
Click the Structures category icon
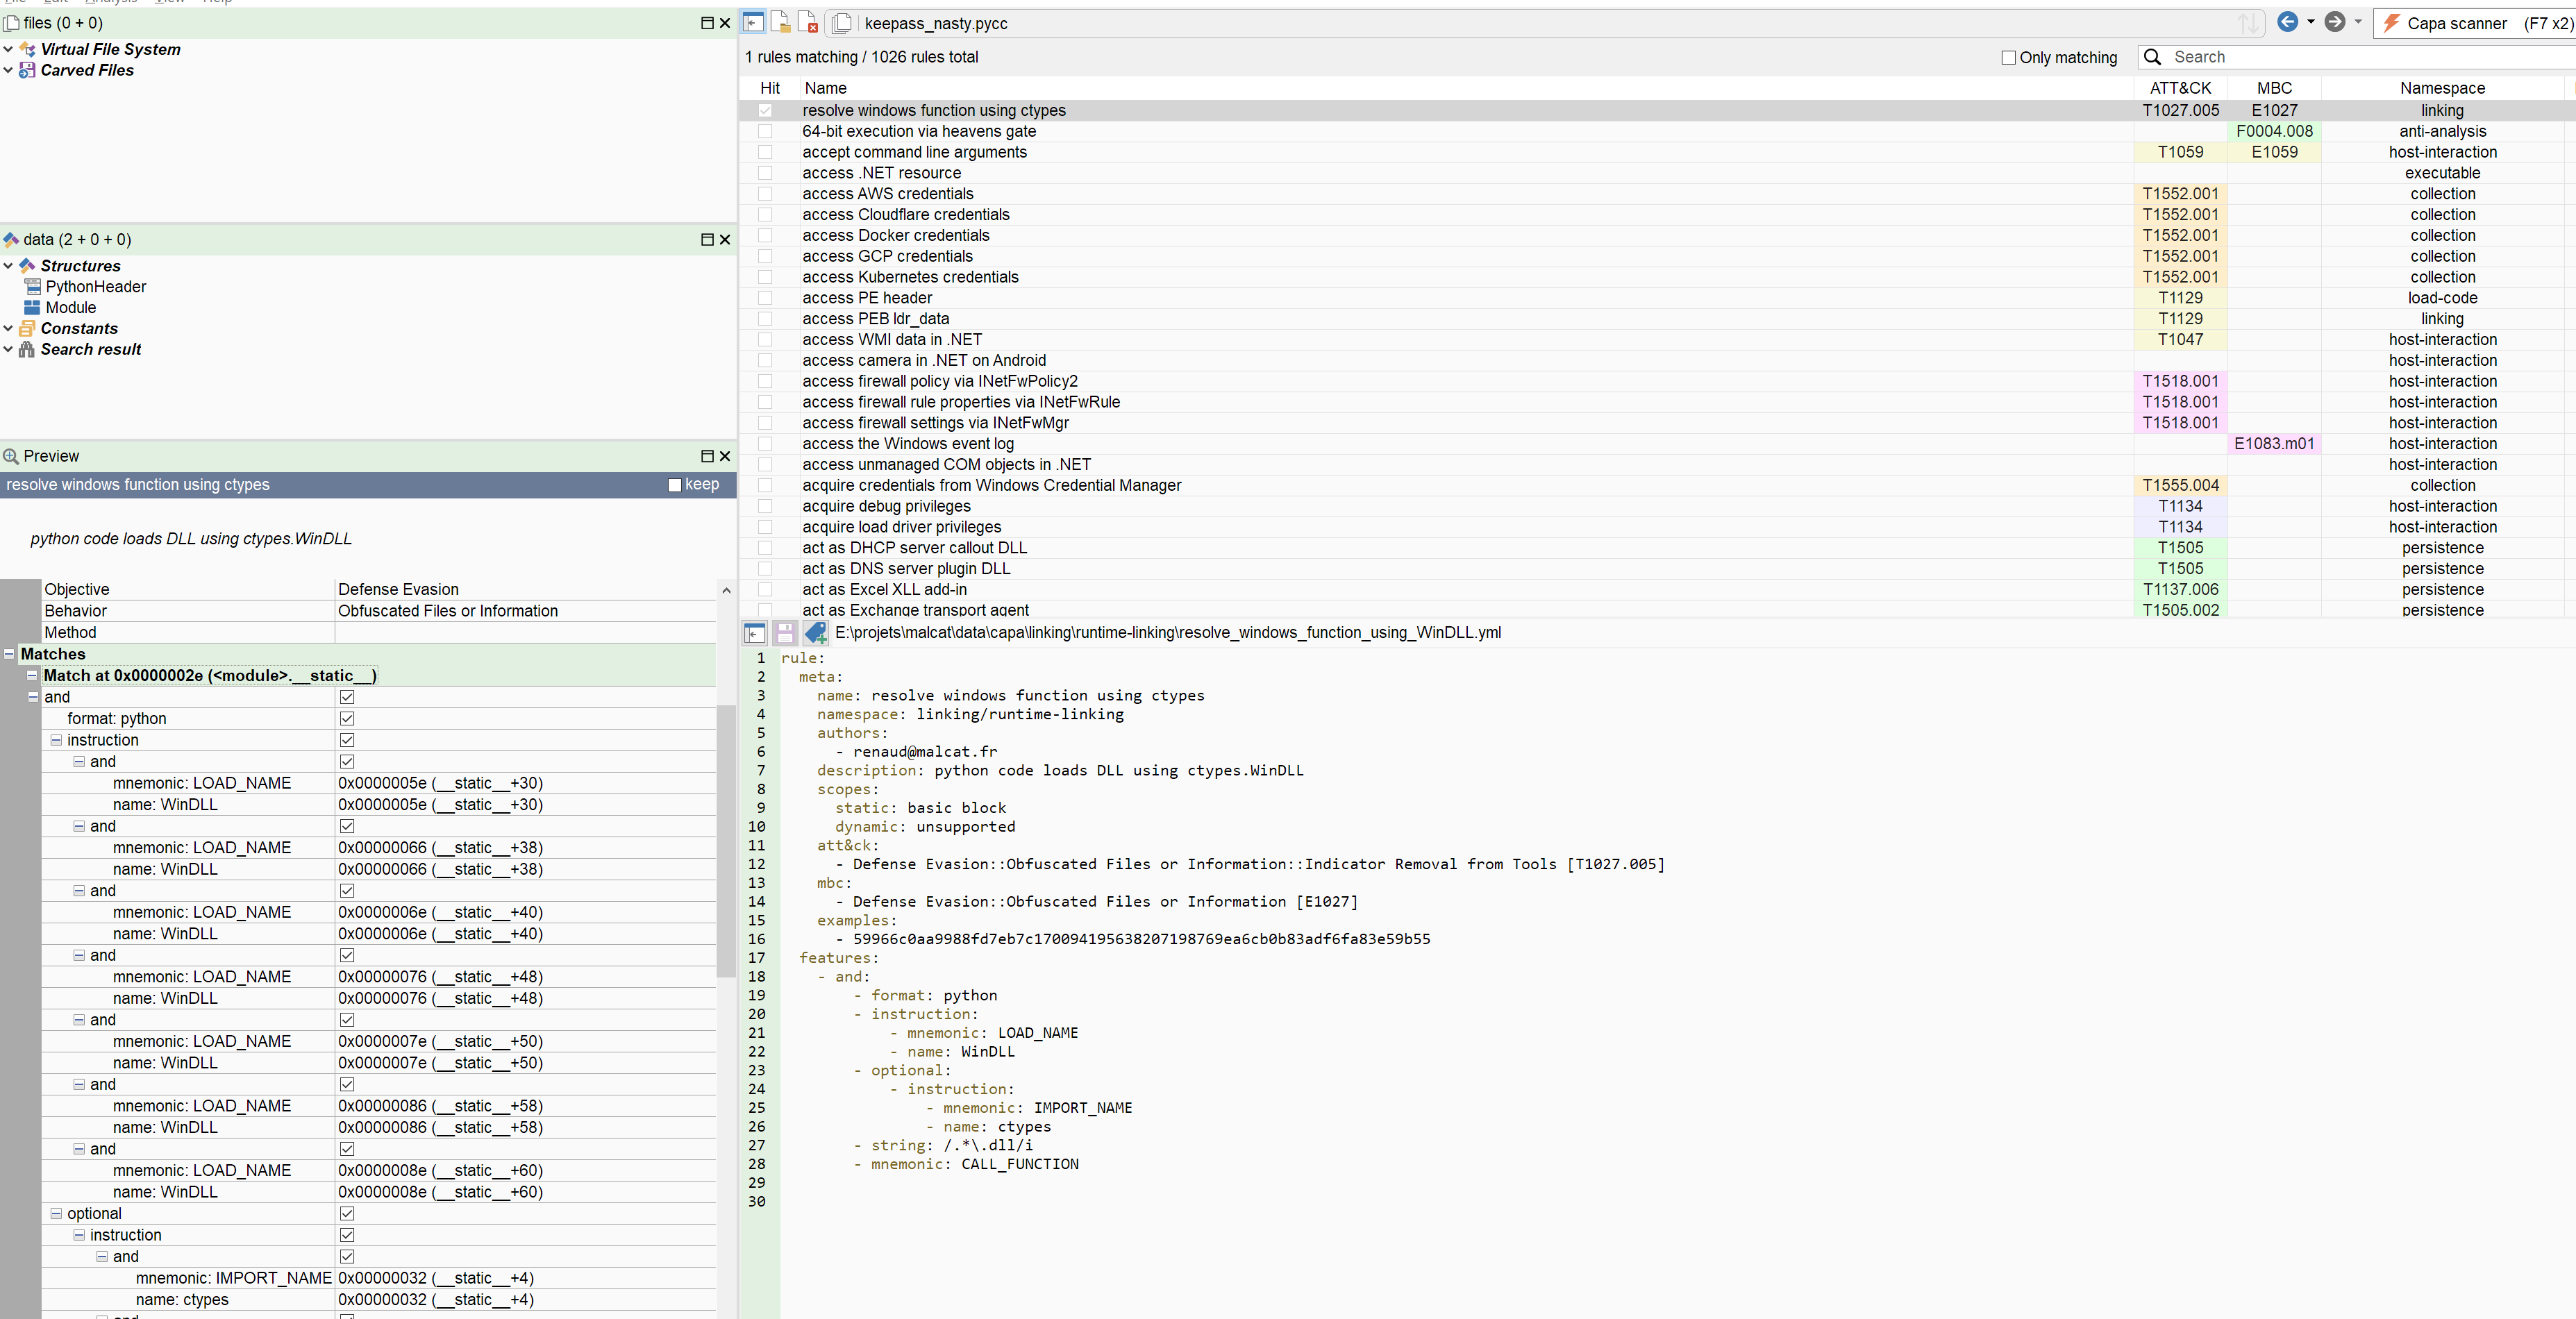point(28,266)
